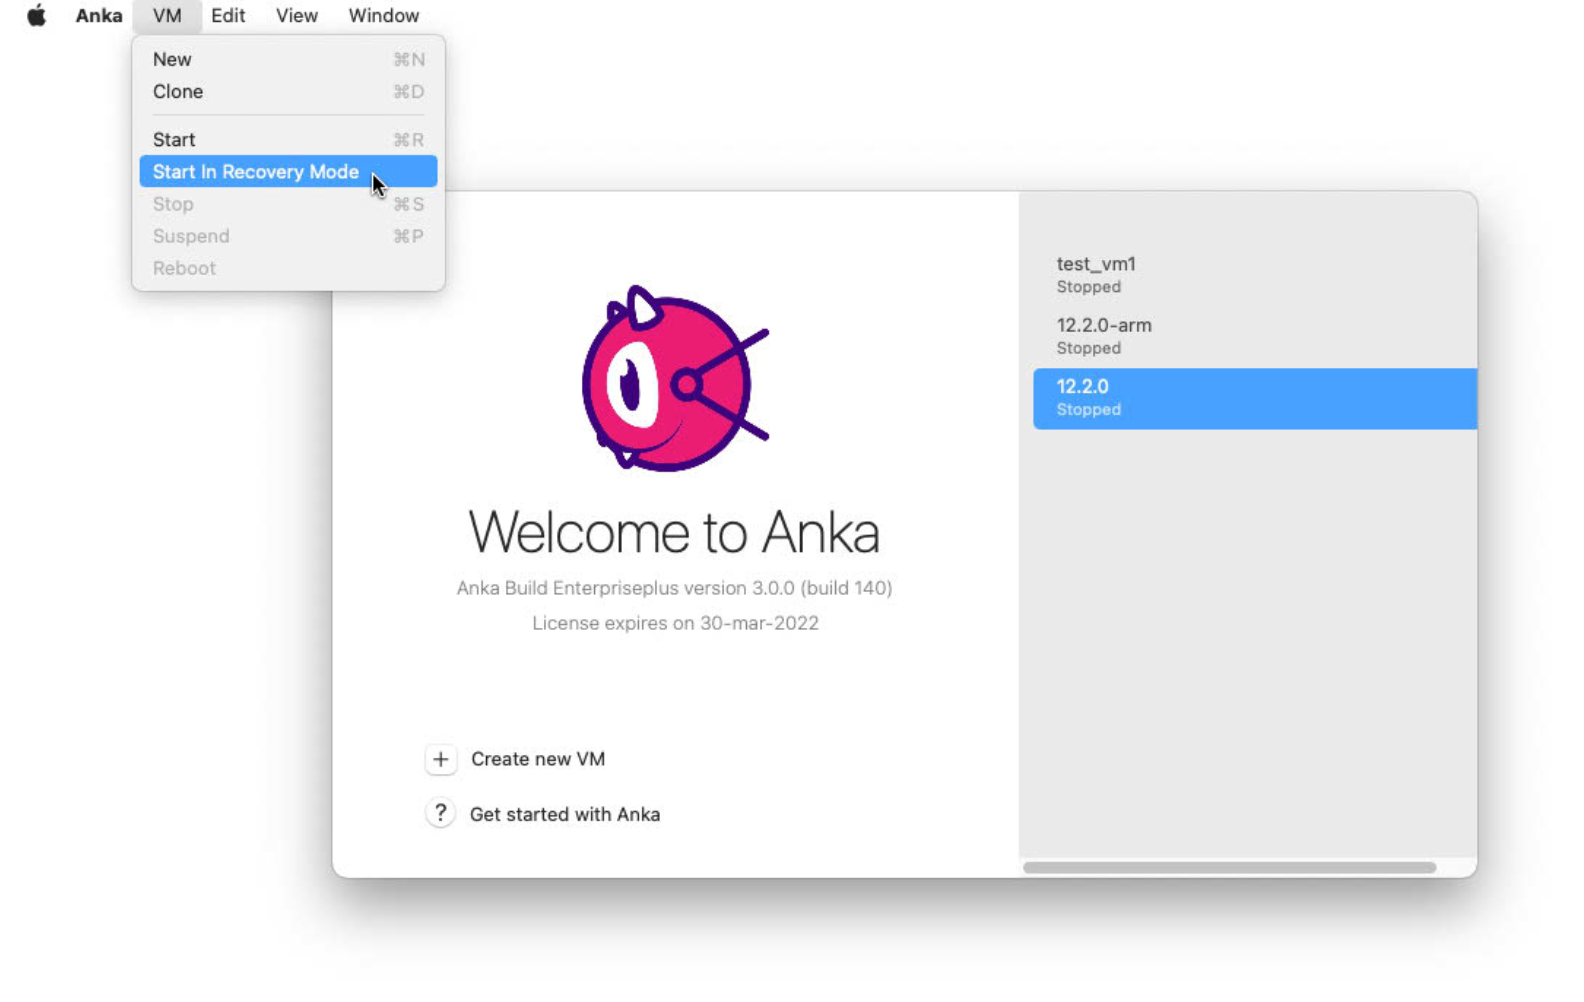Open the View menu
1584x1002 pixels.
pos(296,16)
